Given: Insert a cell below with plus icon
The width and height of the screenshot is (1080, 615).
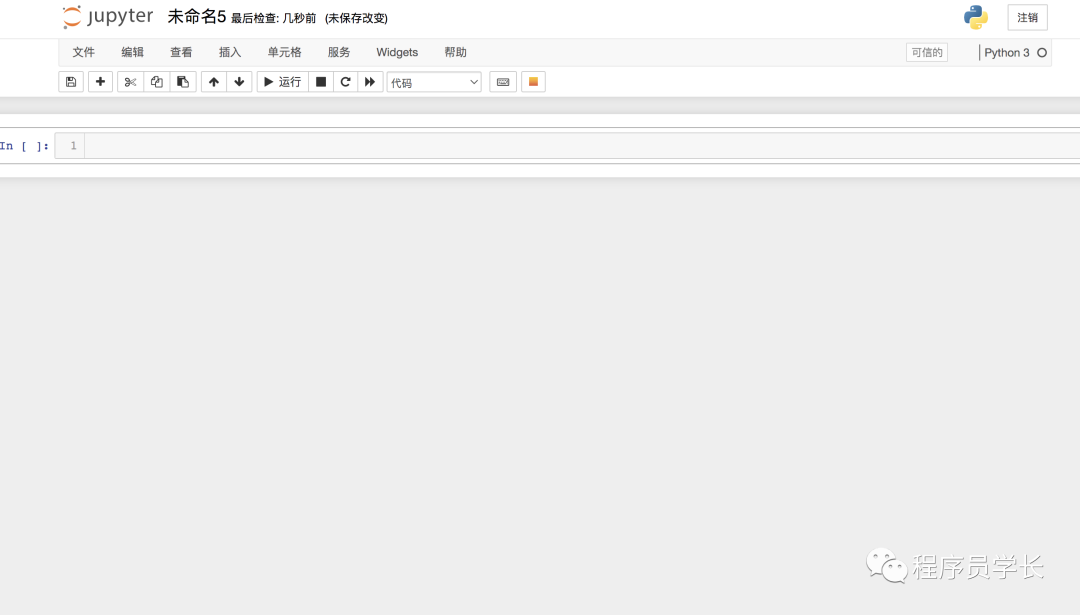Looking at the screenshot, I should [x=101, y=82].
